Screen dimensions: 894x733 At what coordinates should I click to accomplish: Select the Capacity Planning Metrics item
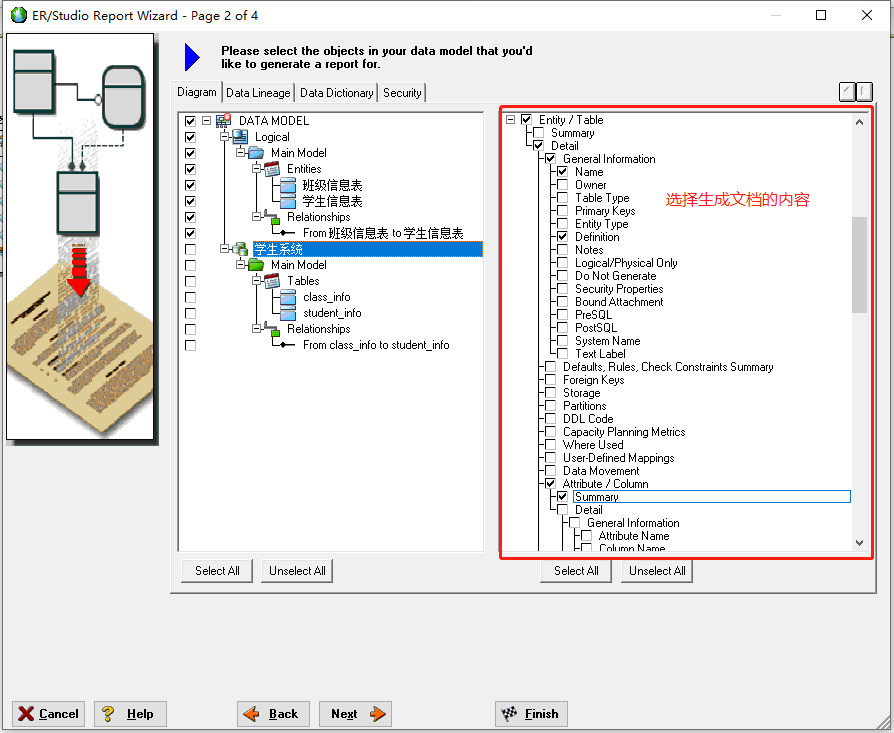624,431
